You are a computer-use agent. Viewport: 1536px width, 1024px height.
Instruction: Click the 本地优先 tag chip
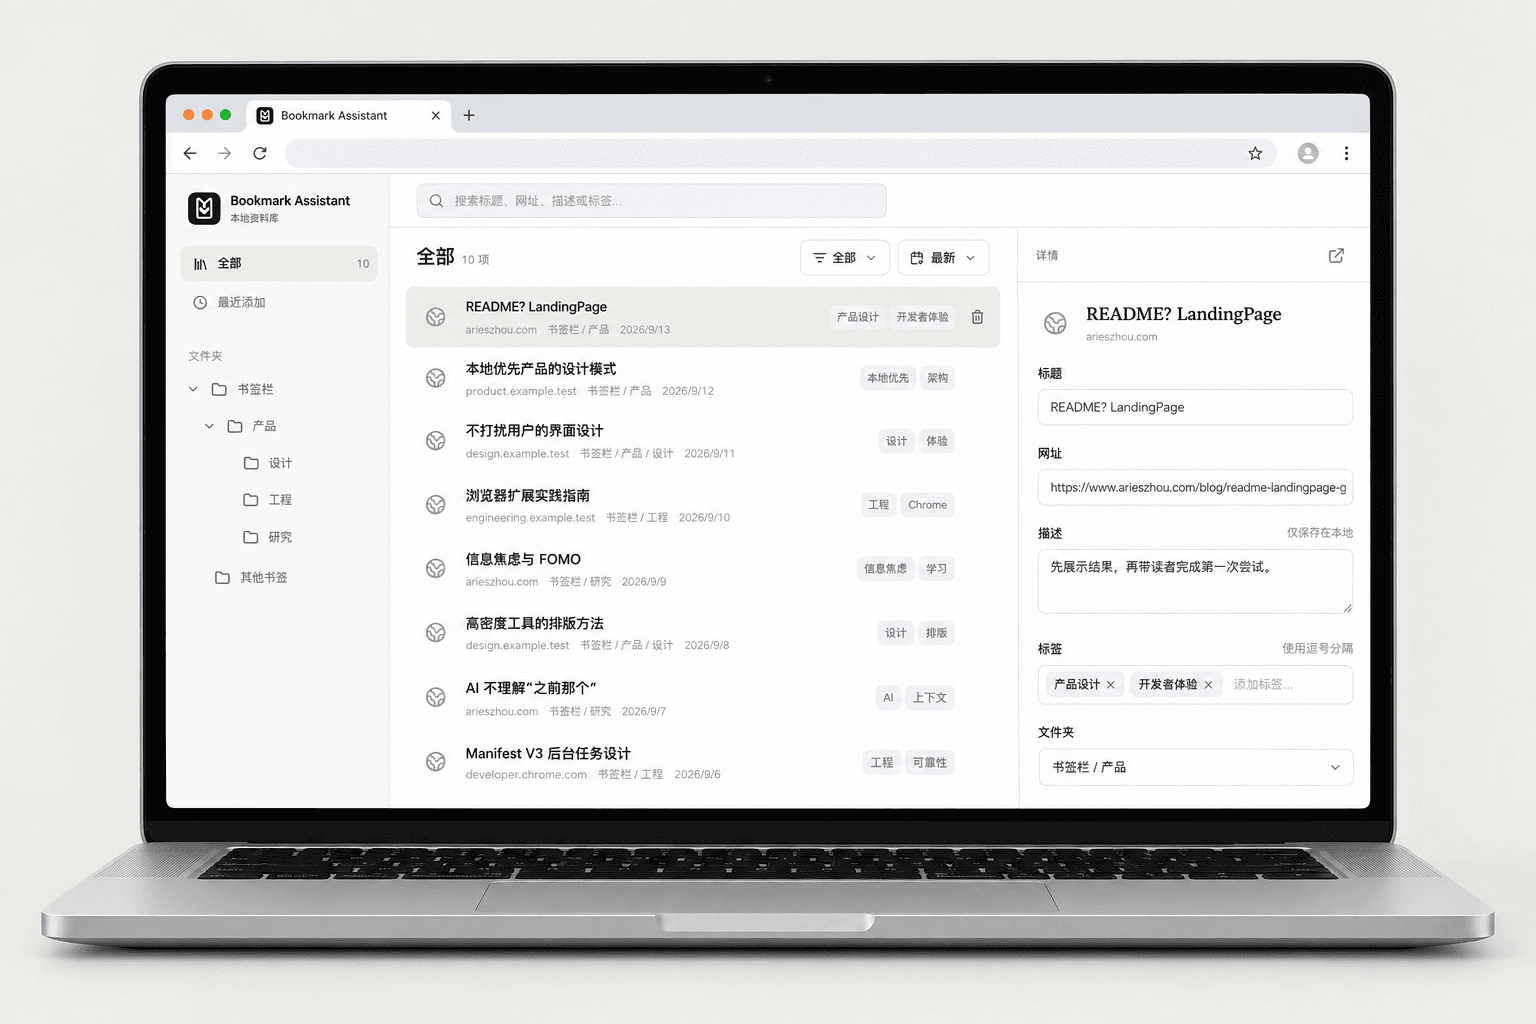(888, 378)
